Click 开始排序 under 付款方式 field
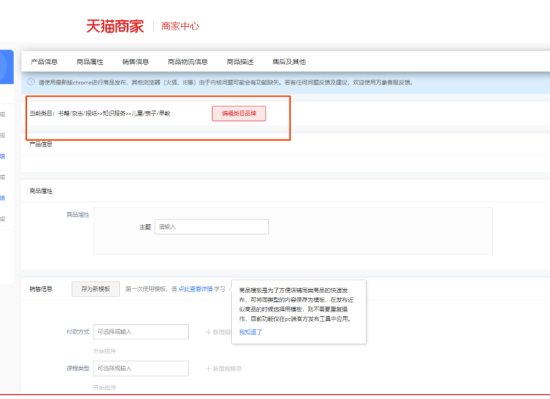 (105, 351)
